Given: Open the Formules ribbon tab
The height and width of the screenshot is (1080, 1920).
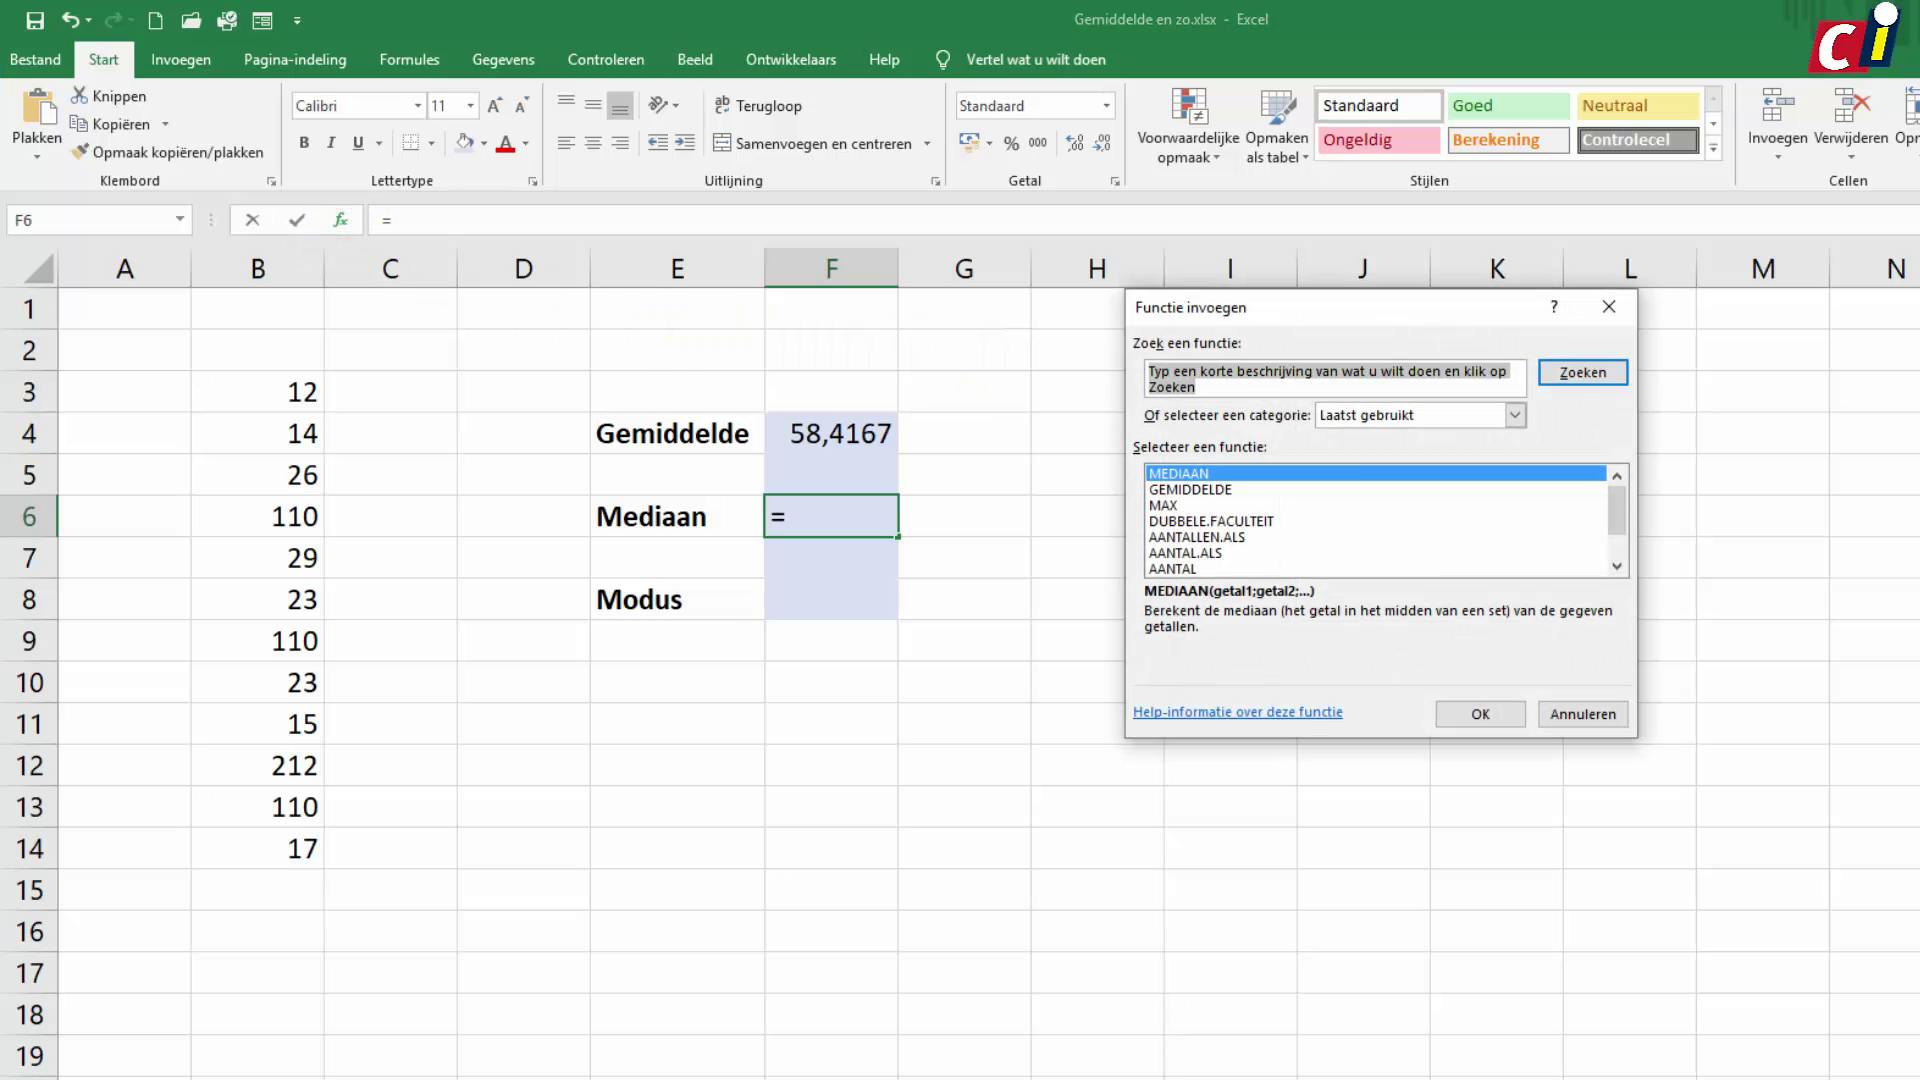Looking at the screenshot, I should 409,60.
